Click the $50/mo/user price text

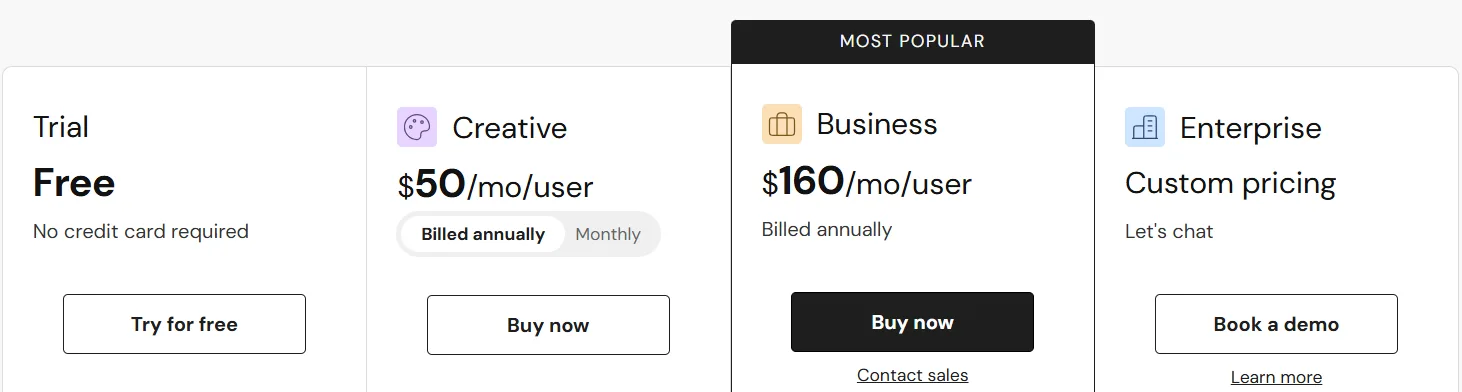[x=495, y=185]
